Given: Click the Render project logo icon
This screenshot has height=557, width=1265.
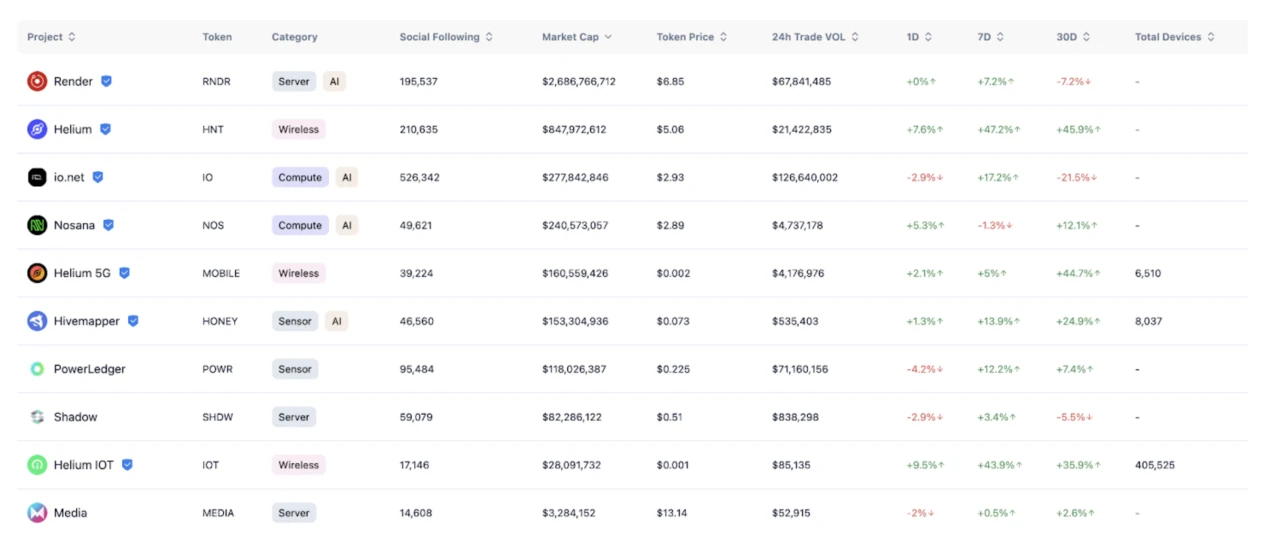Looking at the screenshot, I should [37, 81].
